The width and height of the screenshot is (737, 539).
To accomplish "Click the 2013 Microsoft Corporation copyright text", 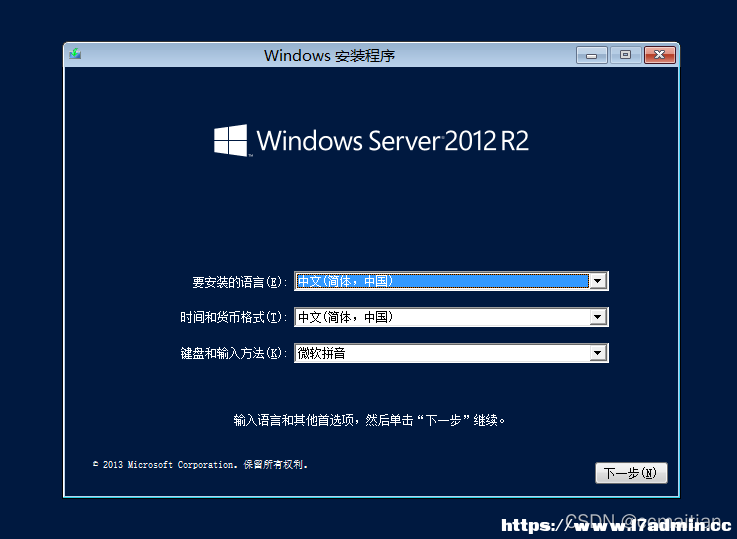I will coord(200,465).
